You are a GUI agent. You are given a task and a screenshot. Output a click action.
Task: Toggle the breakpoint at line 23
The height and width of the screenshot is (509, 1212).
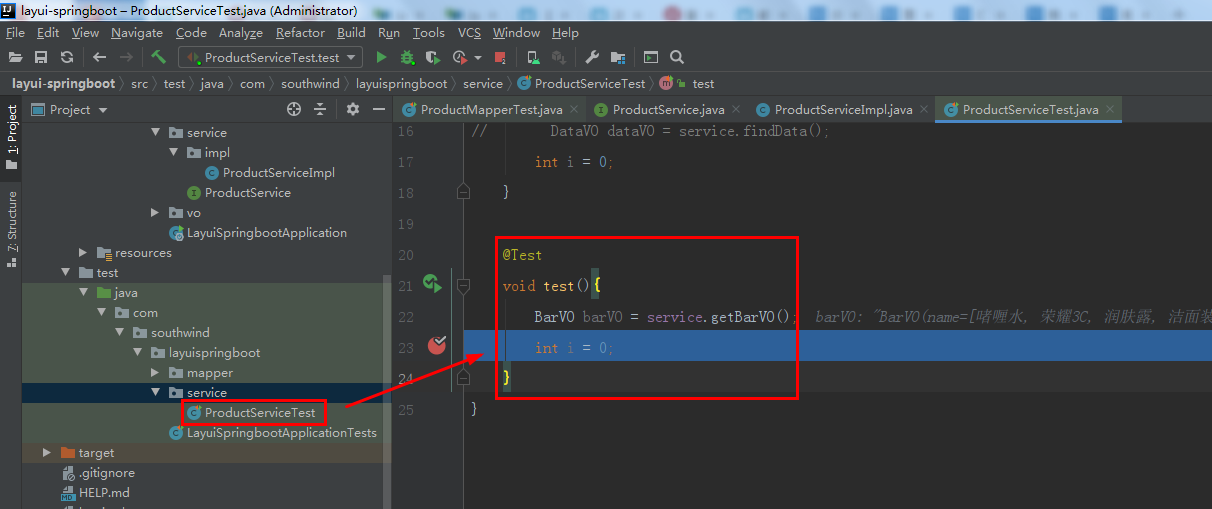click(437, 346)
